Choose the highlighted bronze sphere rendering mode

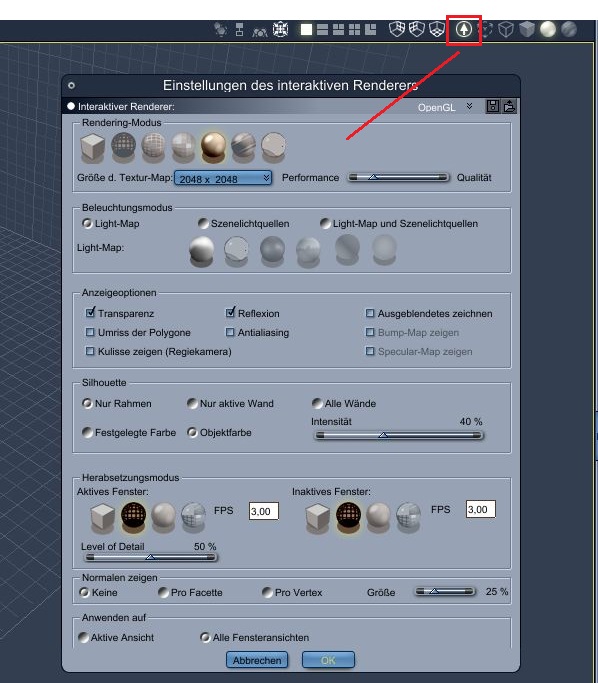tap(213, 146)
